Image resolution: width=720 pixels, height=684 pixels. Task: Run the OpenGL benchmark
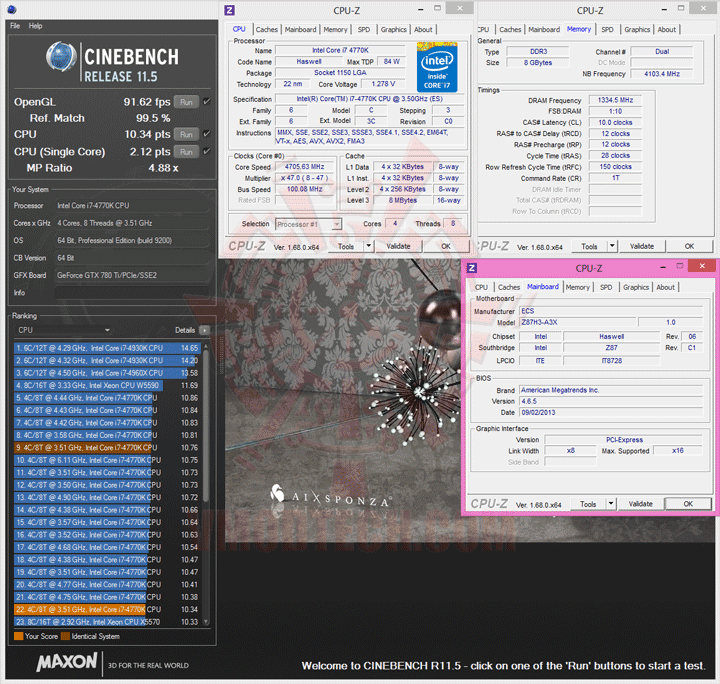tap(186, 102)
